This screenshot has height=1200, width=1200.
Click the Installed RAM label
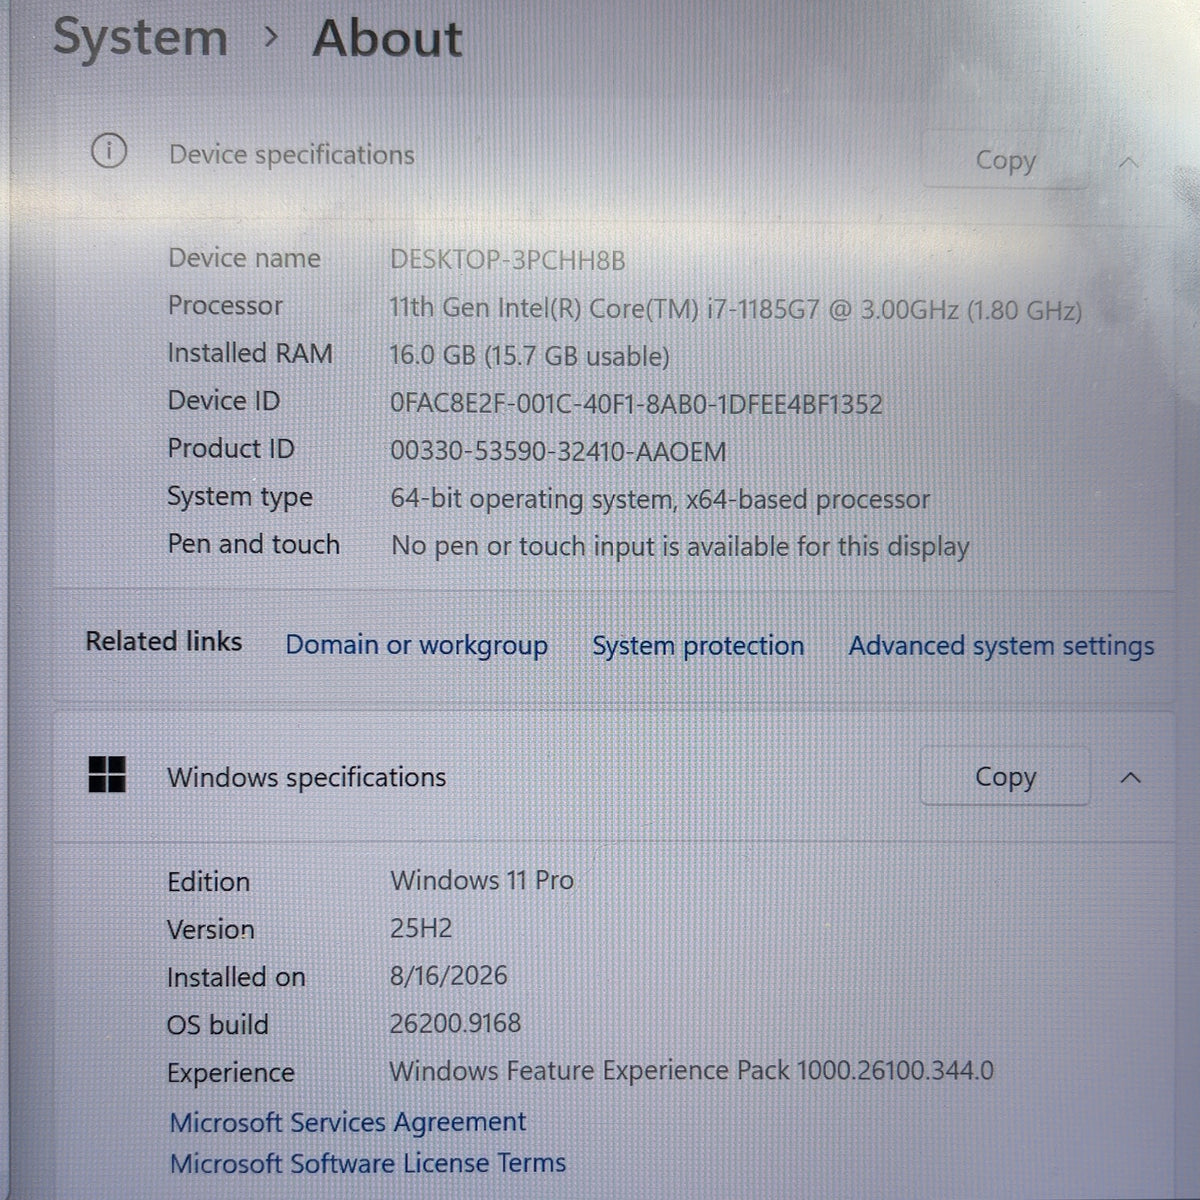[x=250, y=353]
